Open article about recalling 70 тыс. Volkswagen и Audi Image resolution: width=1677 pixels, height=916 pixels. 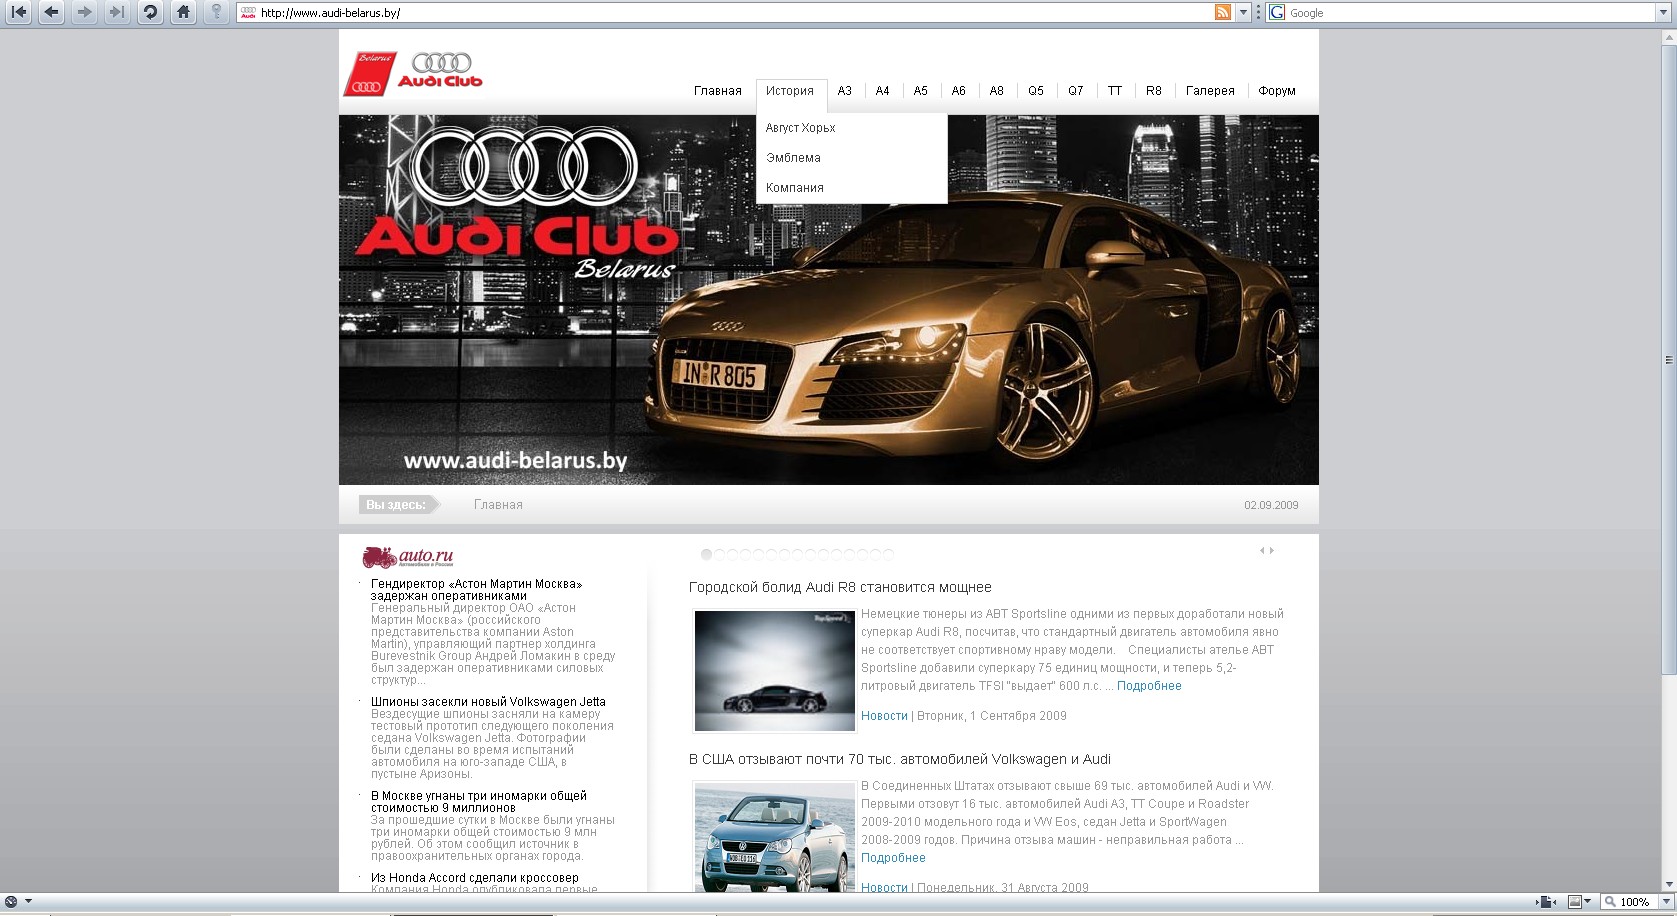900,759
